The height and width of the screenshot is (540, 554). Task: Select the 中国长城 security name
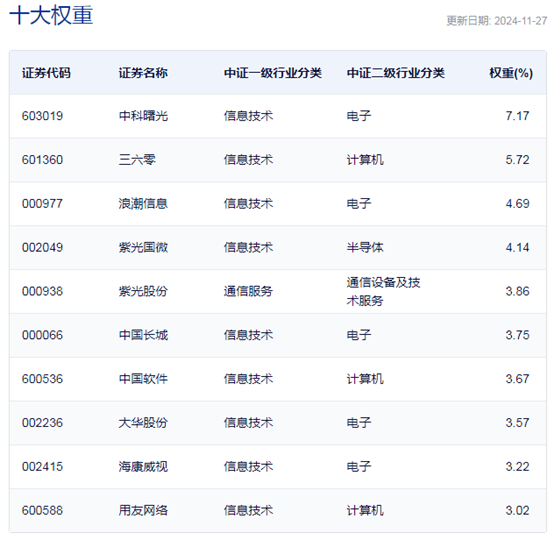pos(143,335)
